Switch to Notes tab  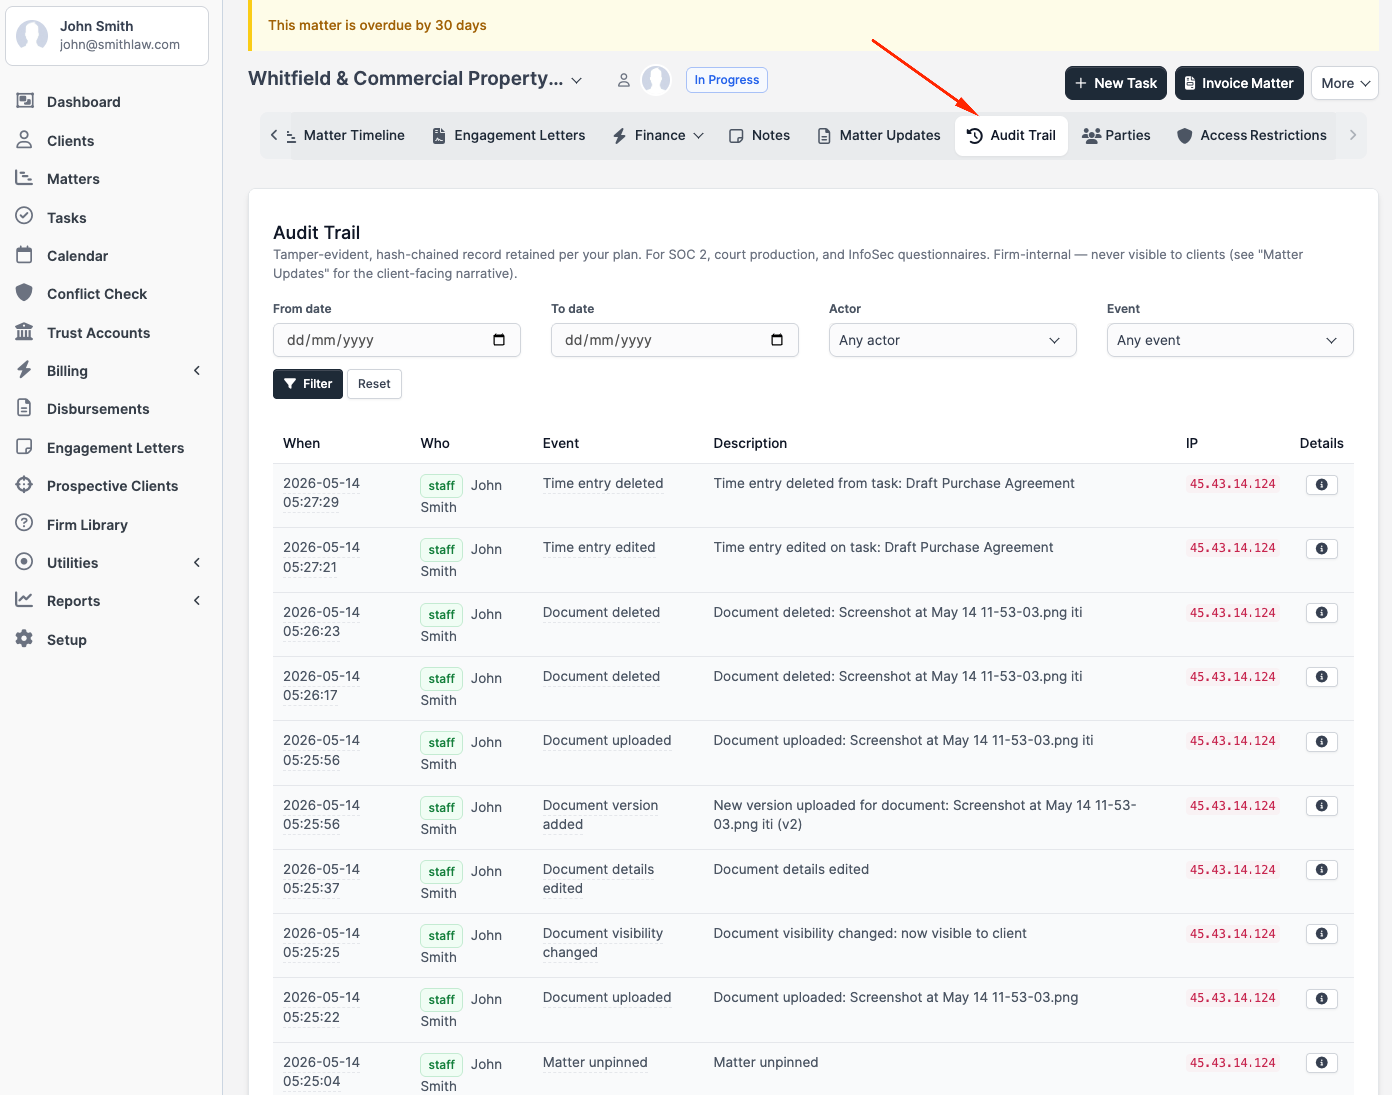[760, 135]
